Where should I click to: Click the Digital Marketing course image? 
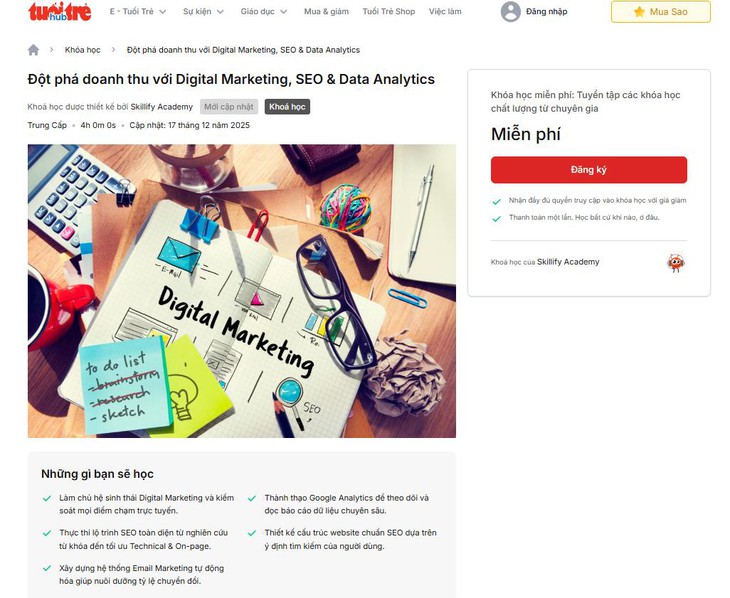[242, 291]
